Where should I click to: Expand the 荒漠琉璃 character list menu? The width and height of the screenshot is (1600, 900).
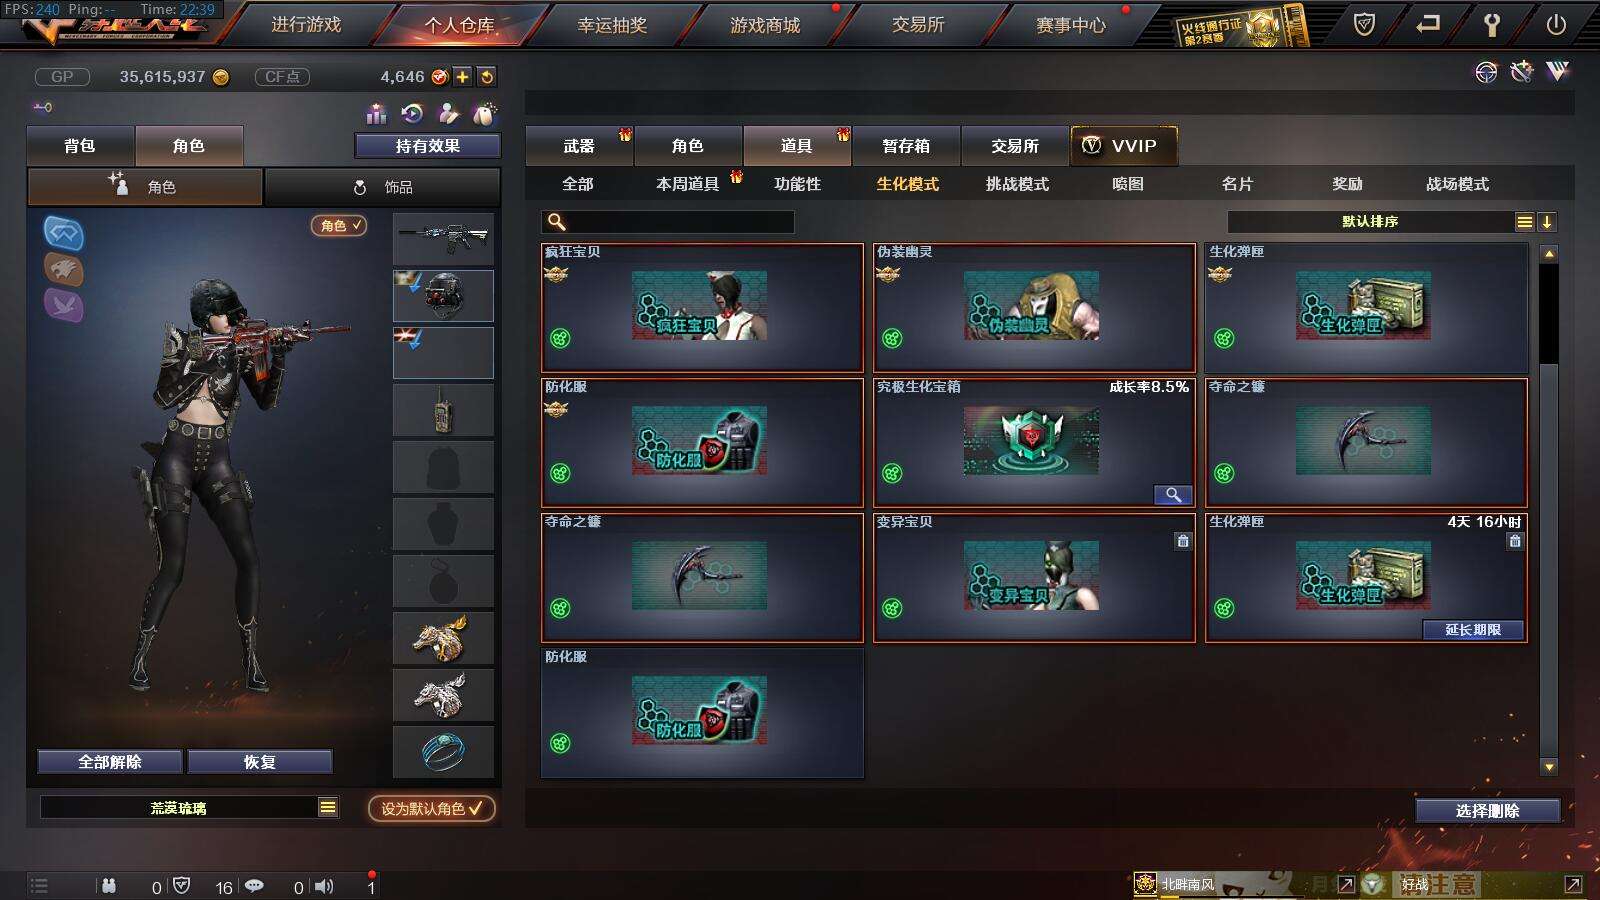328,807
